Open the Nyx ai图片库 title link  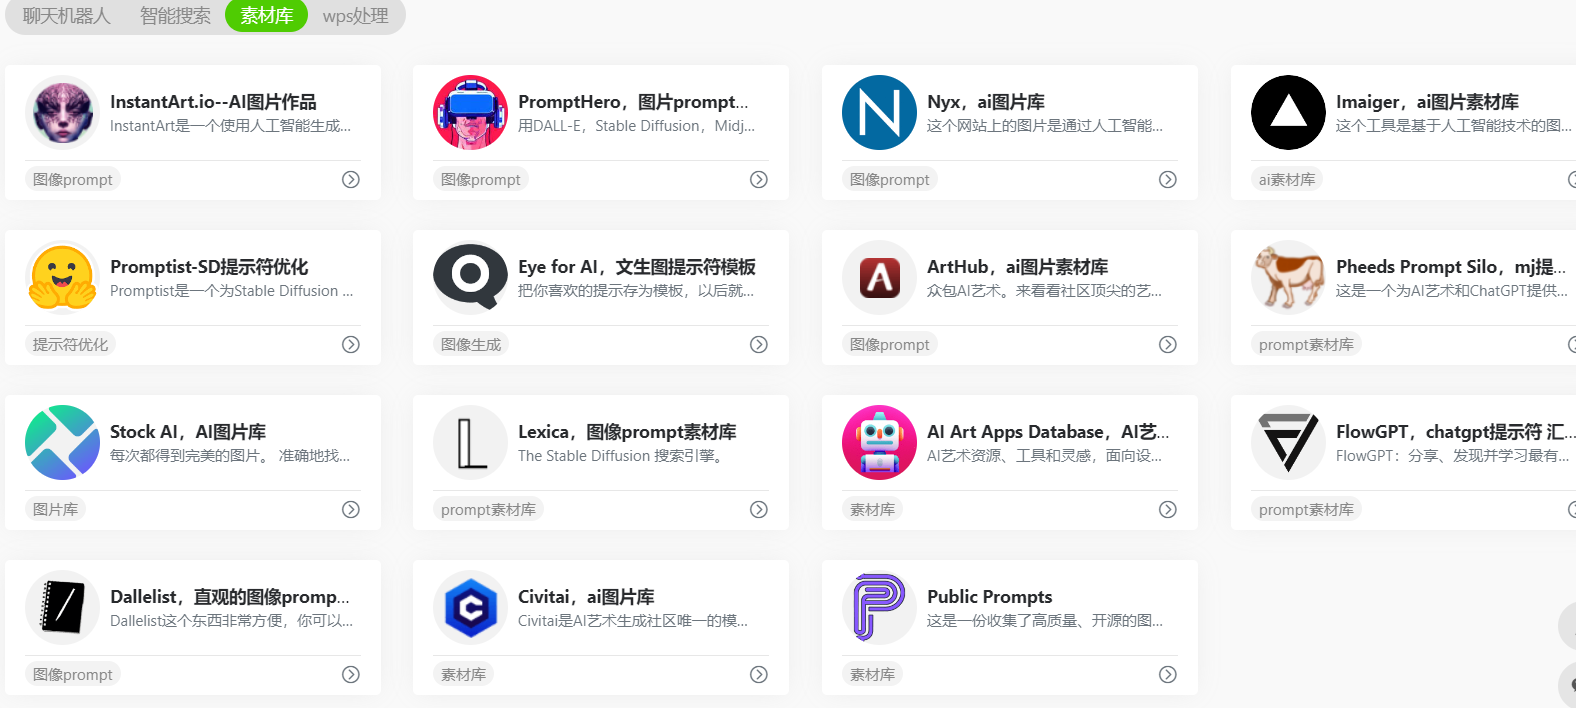tap(986, 102)
